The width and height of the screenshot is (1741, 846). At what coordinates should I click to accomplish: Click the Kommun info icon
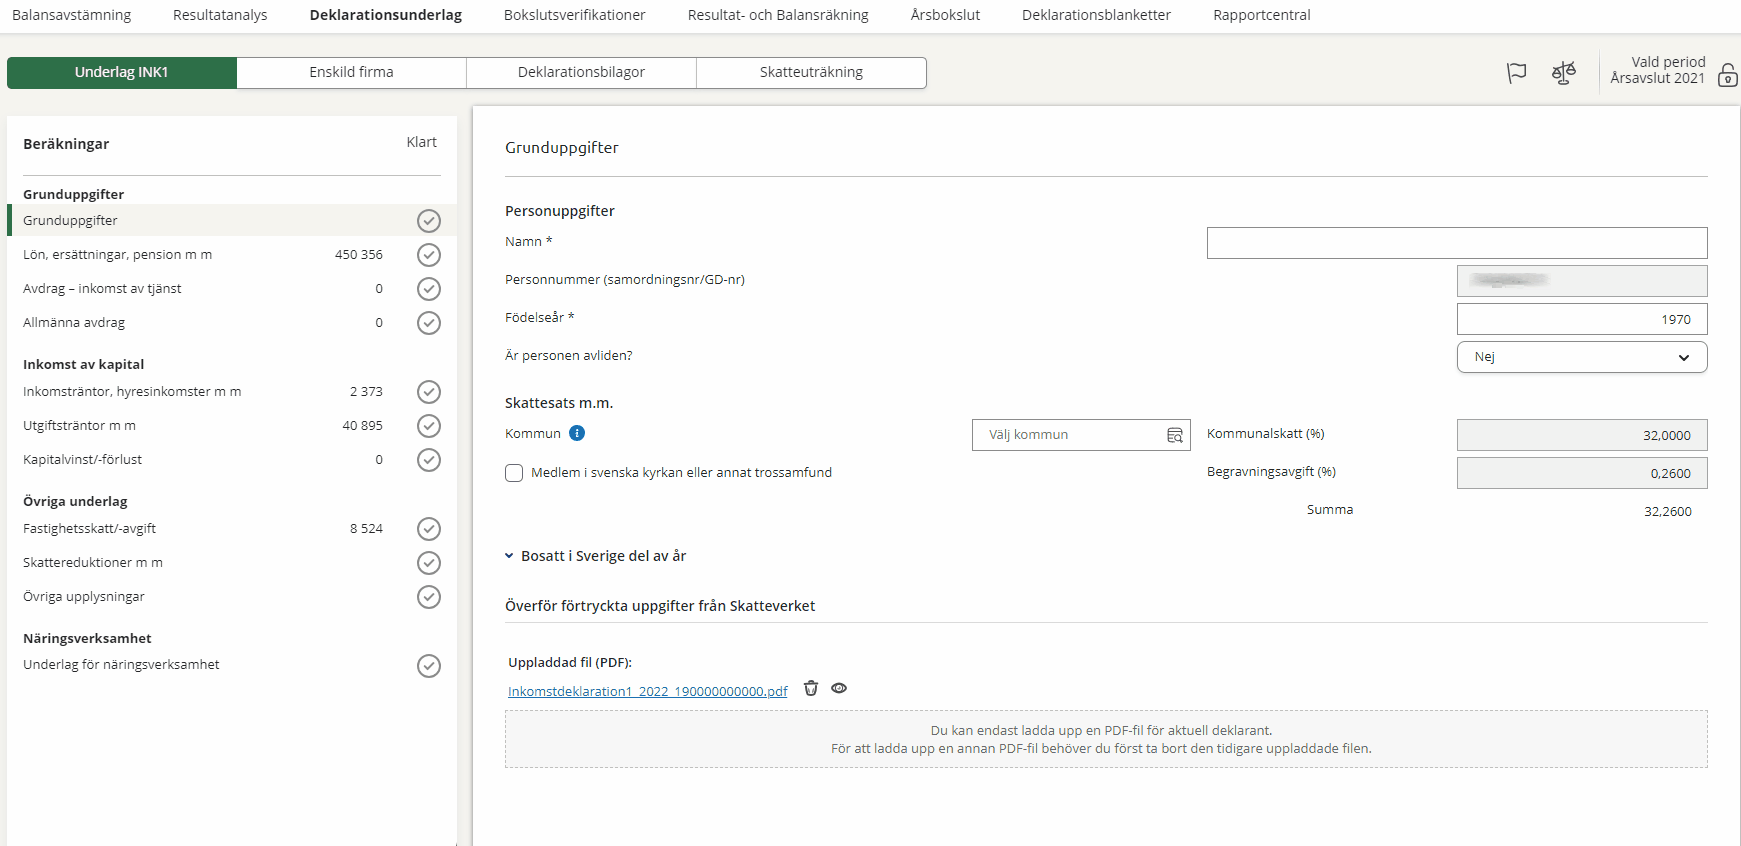[x=577, y=433]
